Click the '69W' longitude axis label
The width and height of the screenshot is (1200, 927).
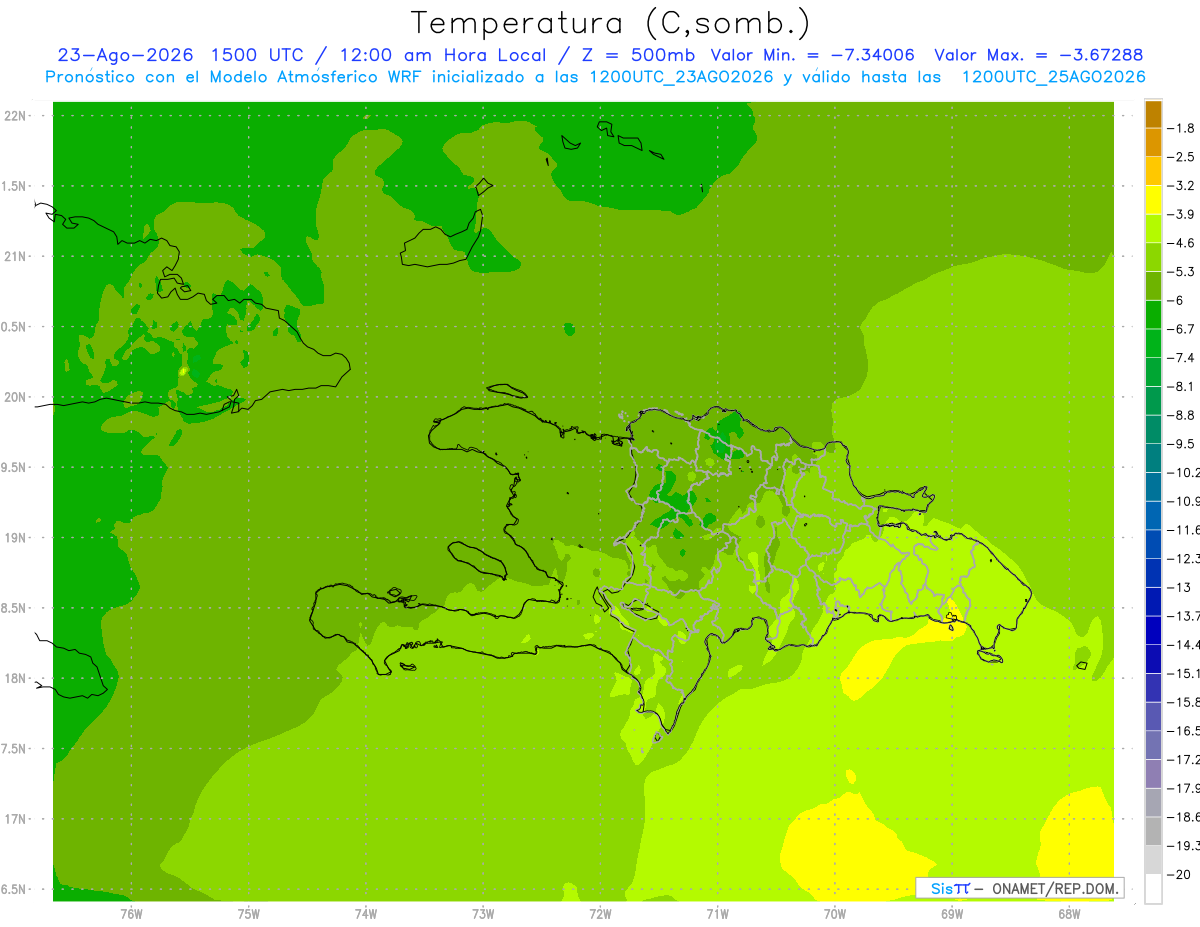pyautogui.click(x=952, y=914)
